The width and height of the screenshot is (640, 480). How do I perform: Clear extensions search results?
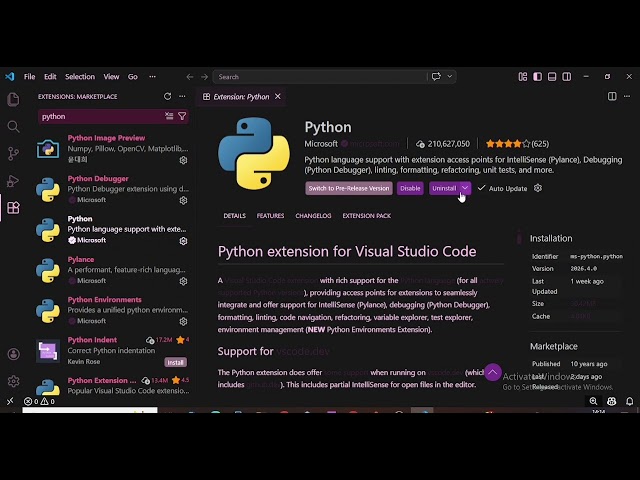169,116
